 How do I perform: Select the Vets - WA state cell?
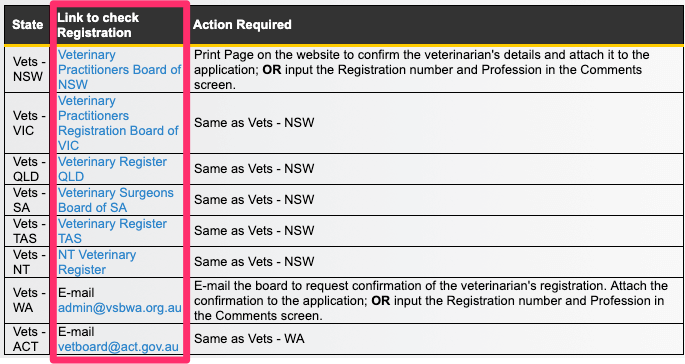pyautogui.click(x=28, y=301)
